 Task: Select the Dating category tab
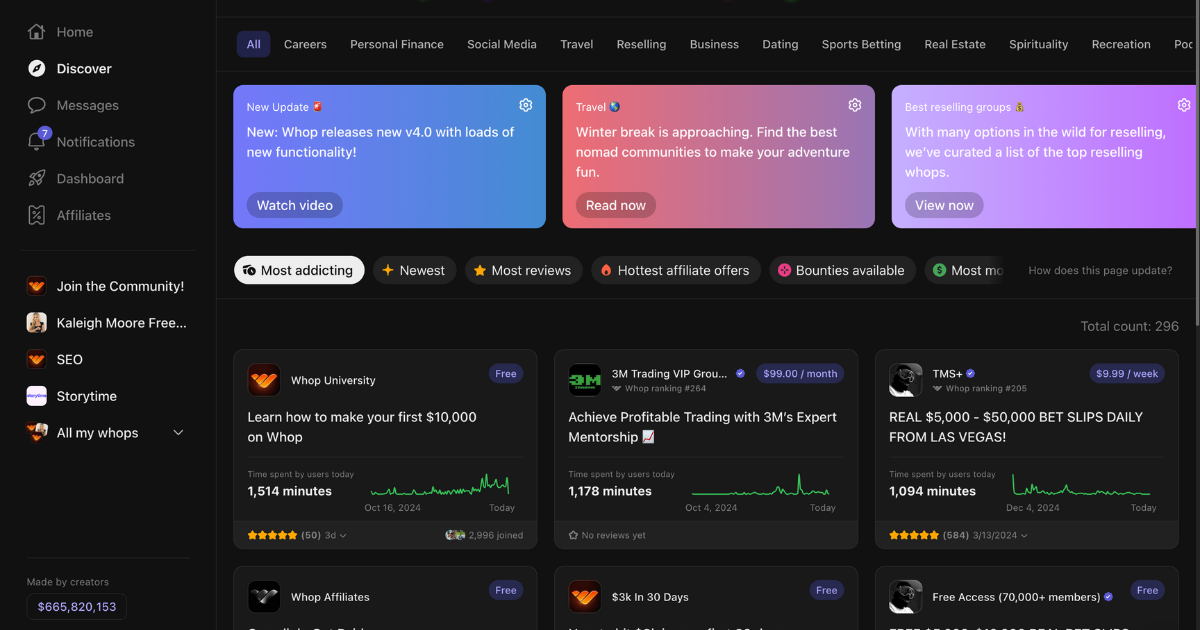[x=780, y=44]
